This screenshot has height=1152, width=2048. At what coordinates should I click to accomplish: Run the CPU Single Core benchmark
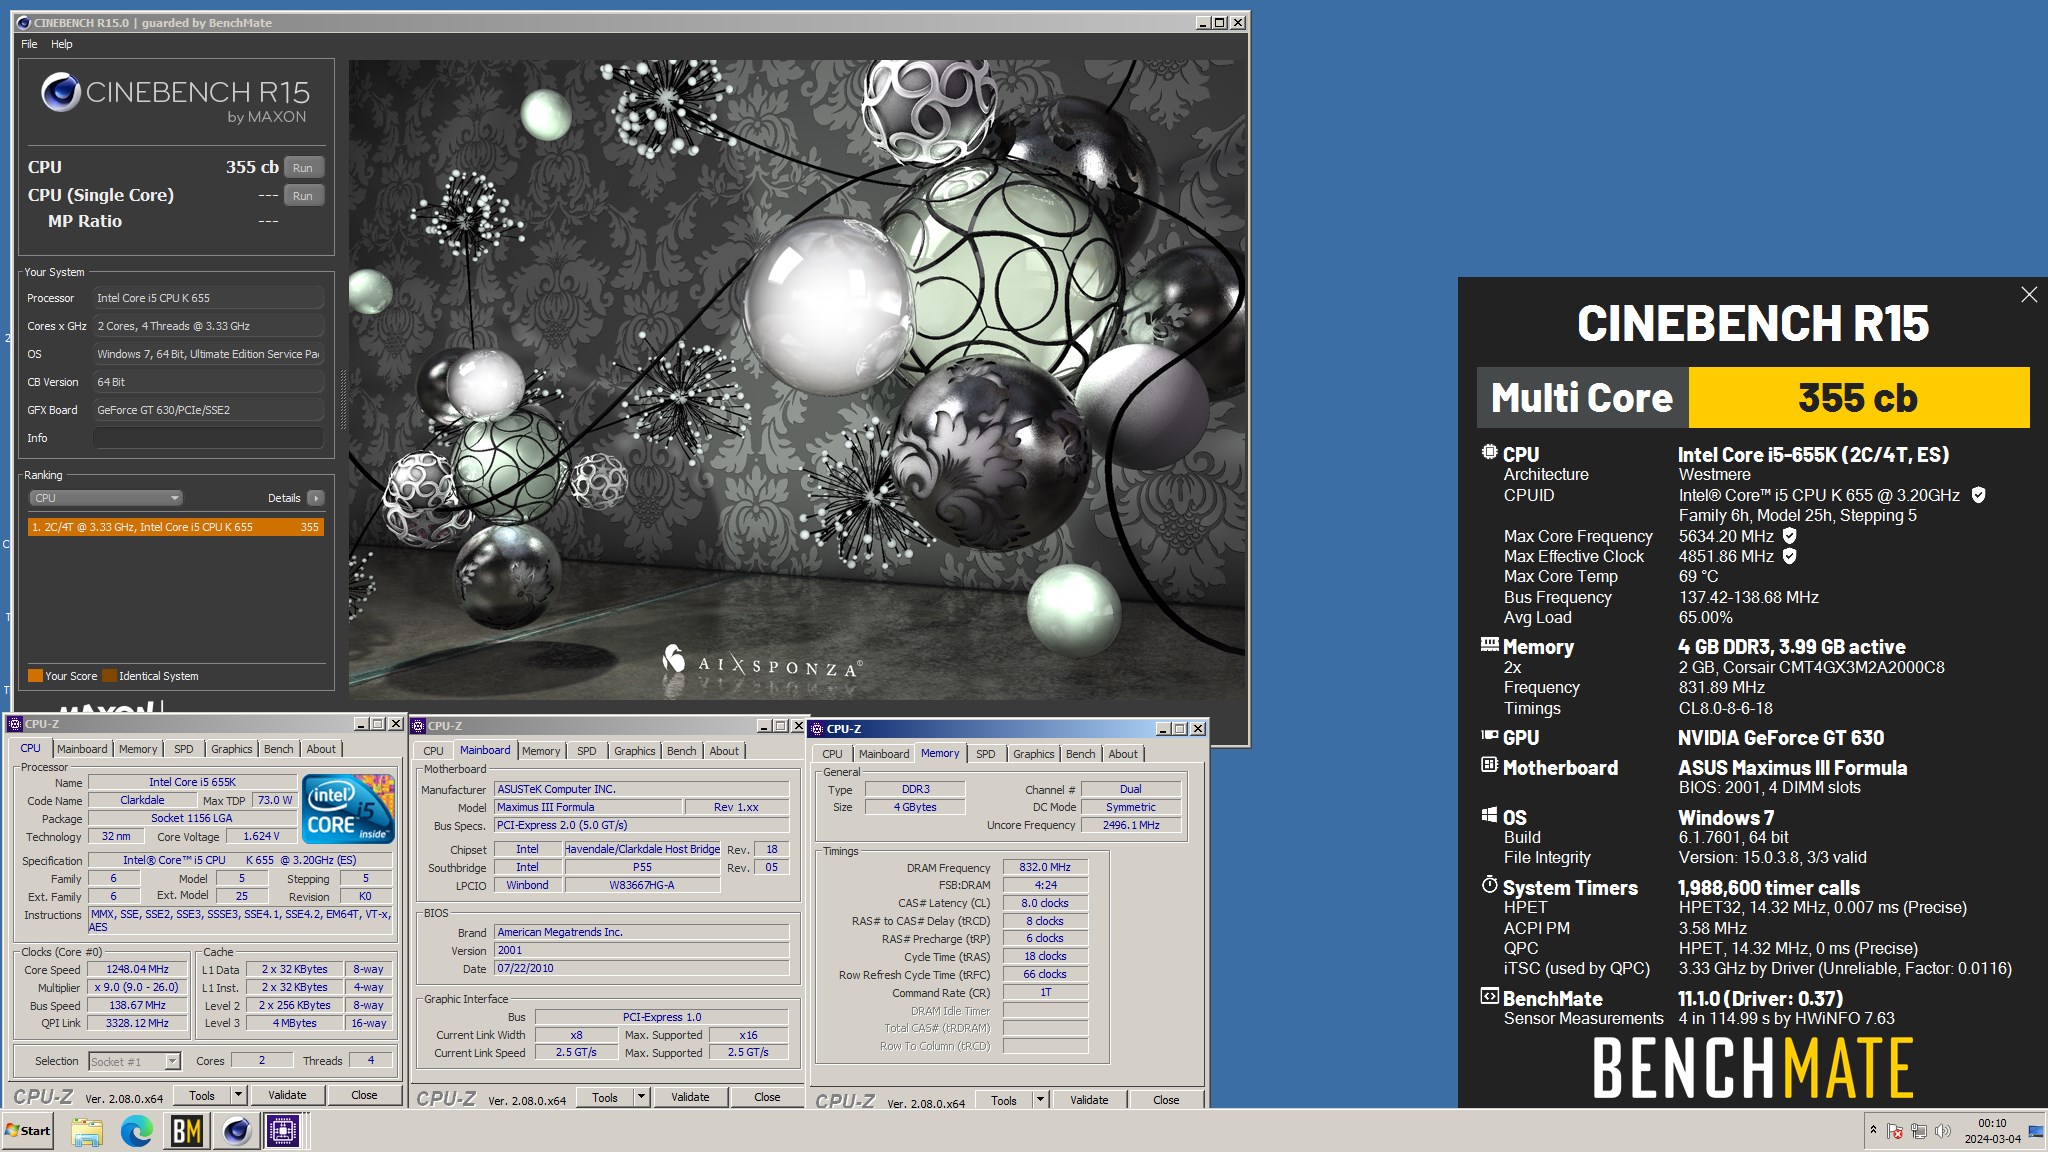304,196
